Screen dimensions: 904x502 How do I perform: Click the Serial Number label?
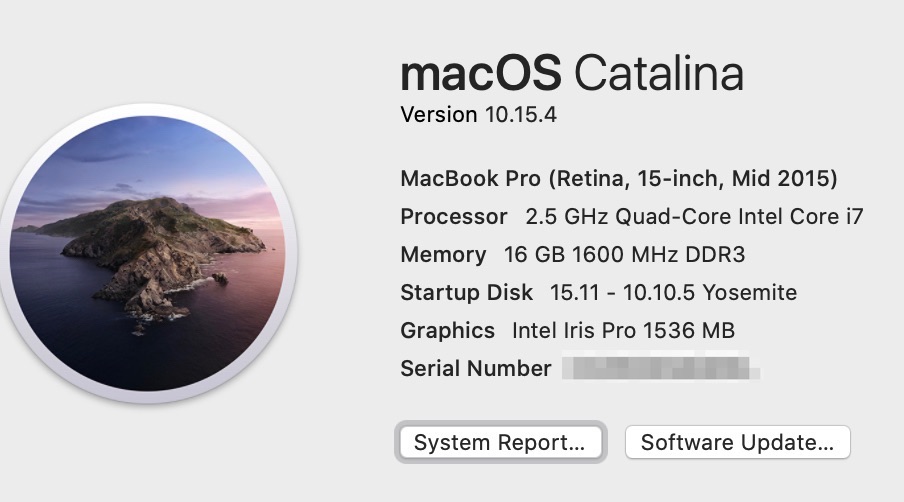point(475,369)
